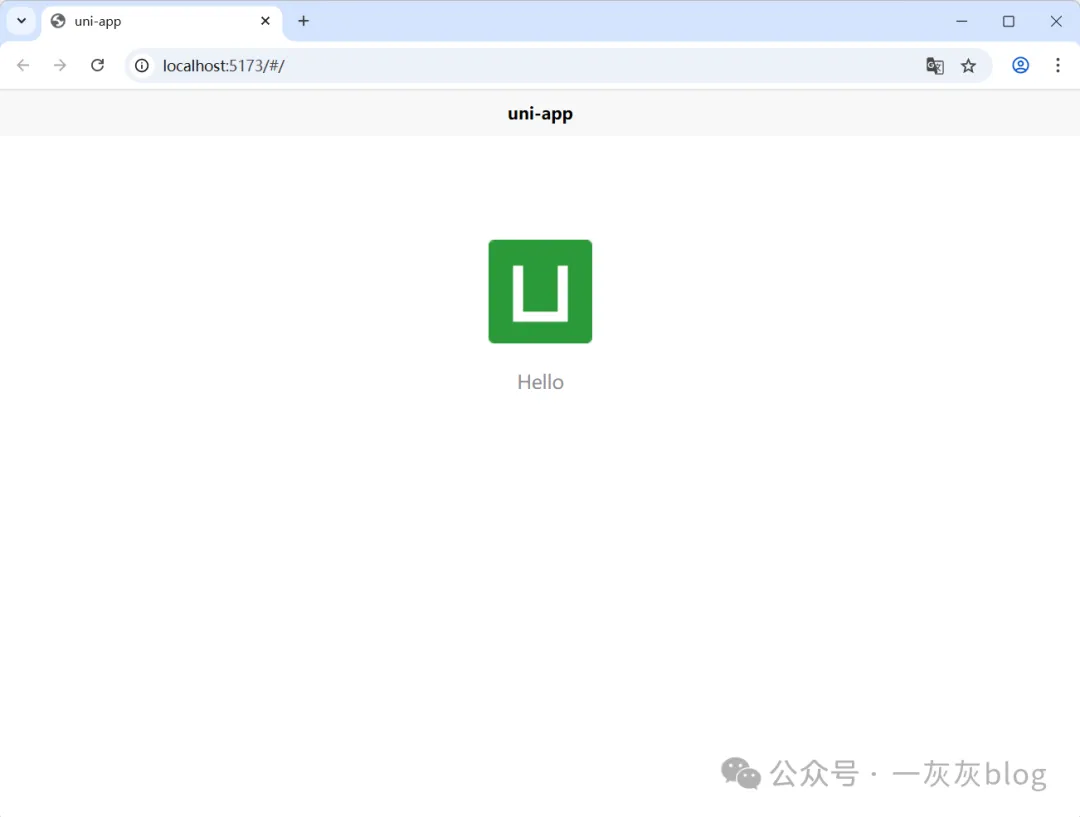Open the Google Translate page option

click(935, 66)
